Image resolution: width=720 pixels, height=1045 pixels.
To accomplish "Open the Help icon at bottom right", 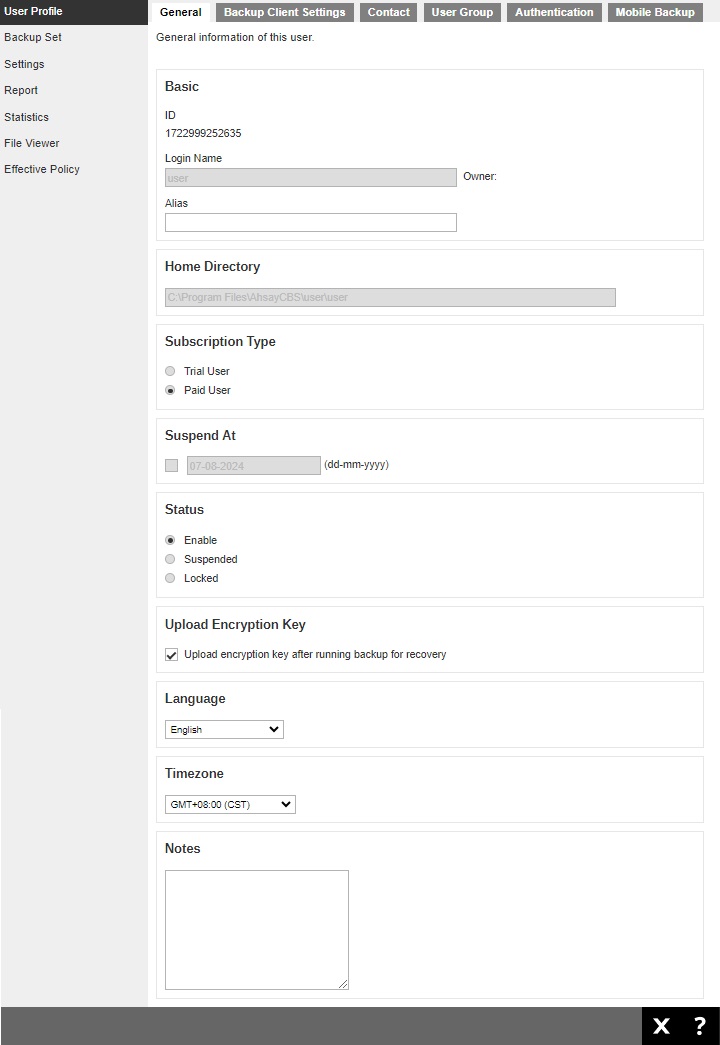I will [x=698, y=1026].
